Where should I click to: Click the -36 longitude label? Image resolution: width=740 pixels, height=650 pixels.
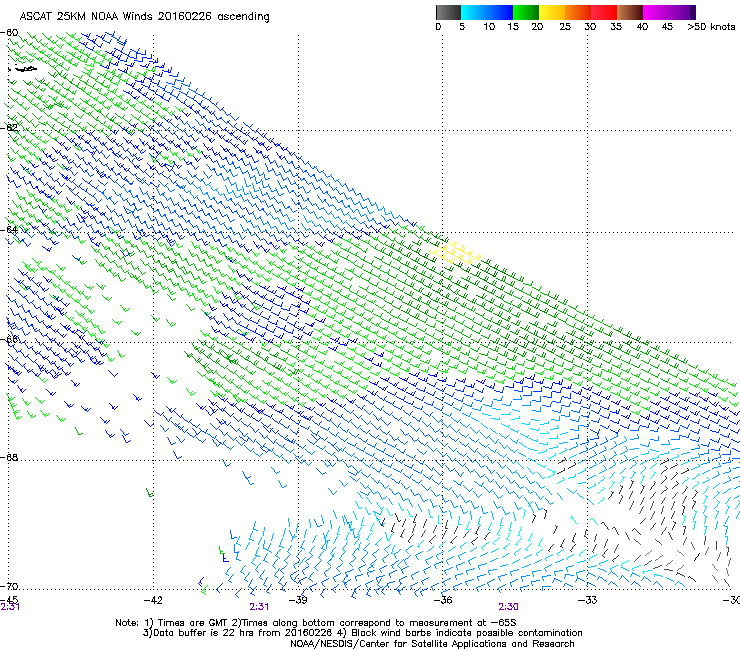tap(443, 600)
